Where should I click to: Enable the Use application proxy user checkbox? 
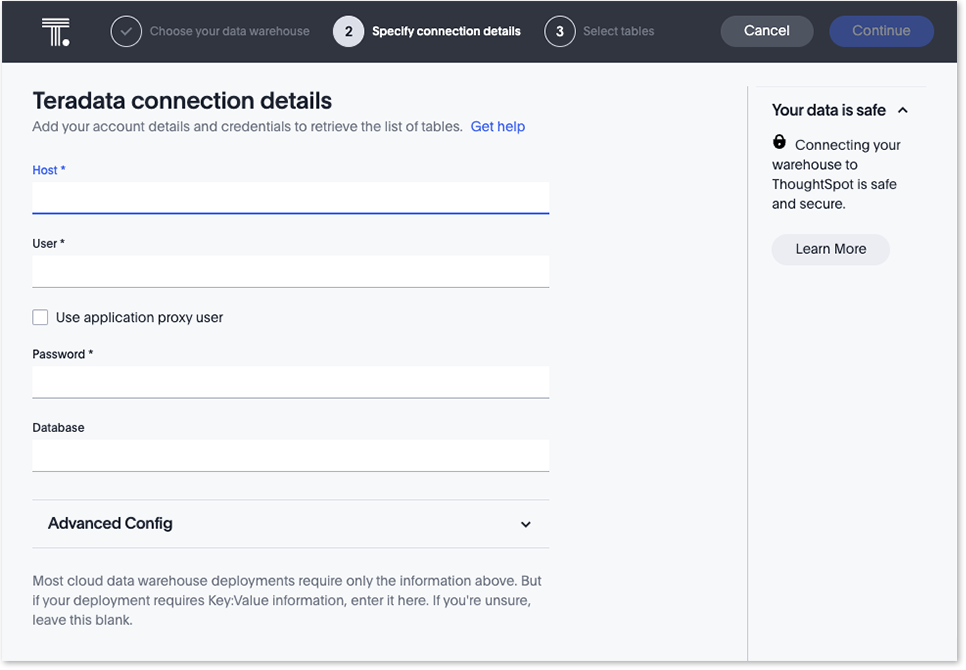[x=40, y=318]
